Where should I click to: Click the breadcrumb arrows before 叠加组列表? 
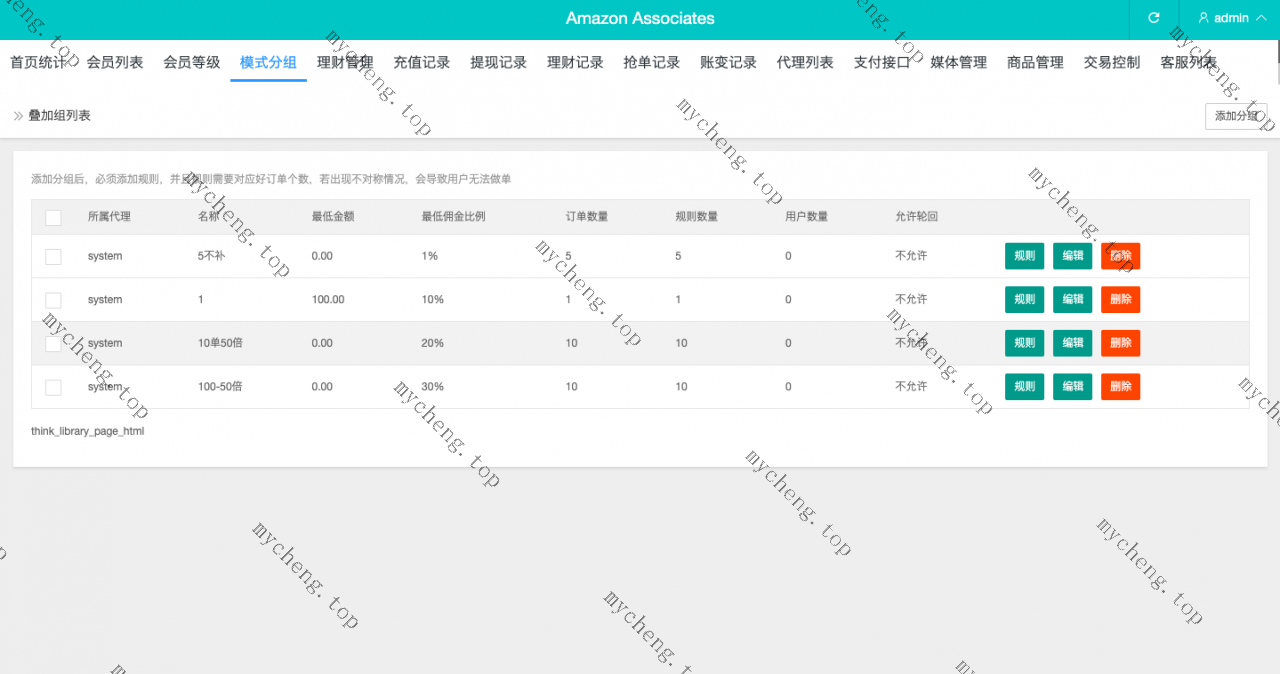pos(18,116)
